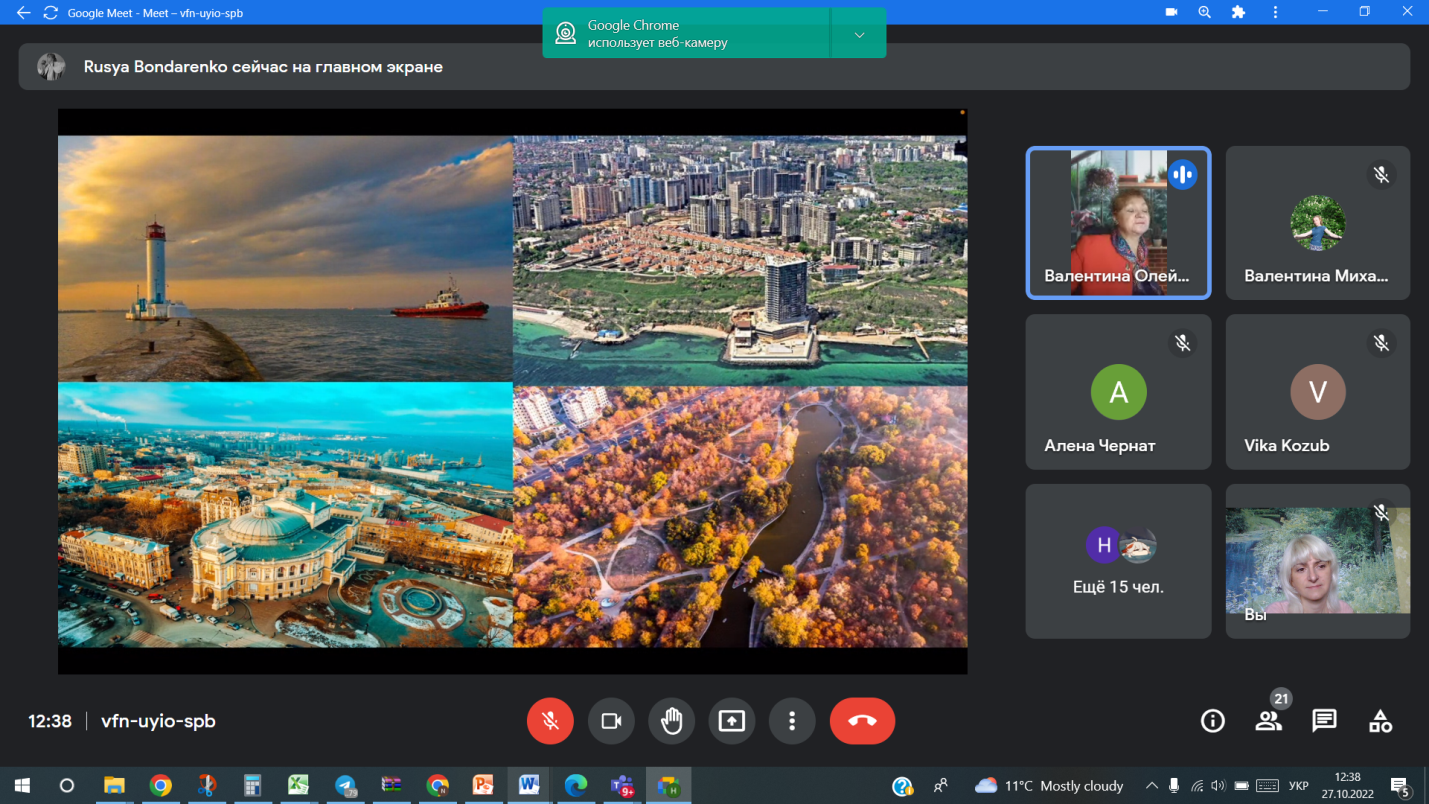This screenshot has height=804, width=1429.
Task: Open more options three-dot menu in call bar
Action: [792, 721]
